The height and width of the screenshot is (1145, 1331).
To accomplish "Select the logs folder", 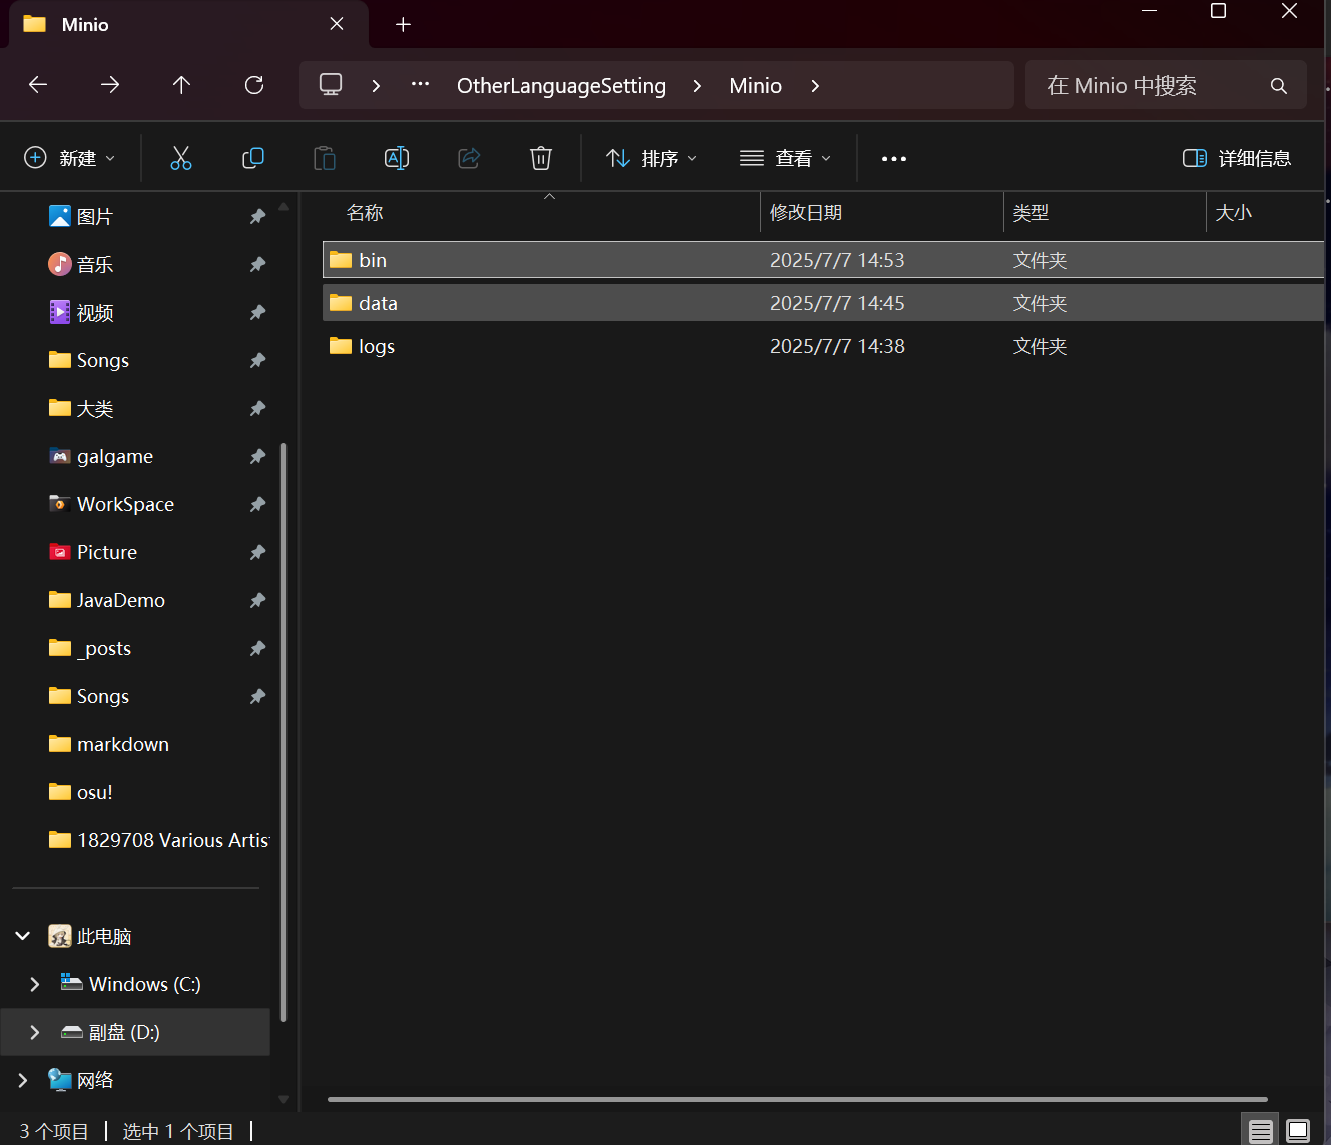I will click(x=377, y=346).
